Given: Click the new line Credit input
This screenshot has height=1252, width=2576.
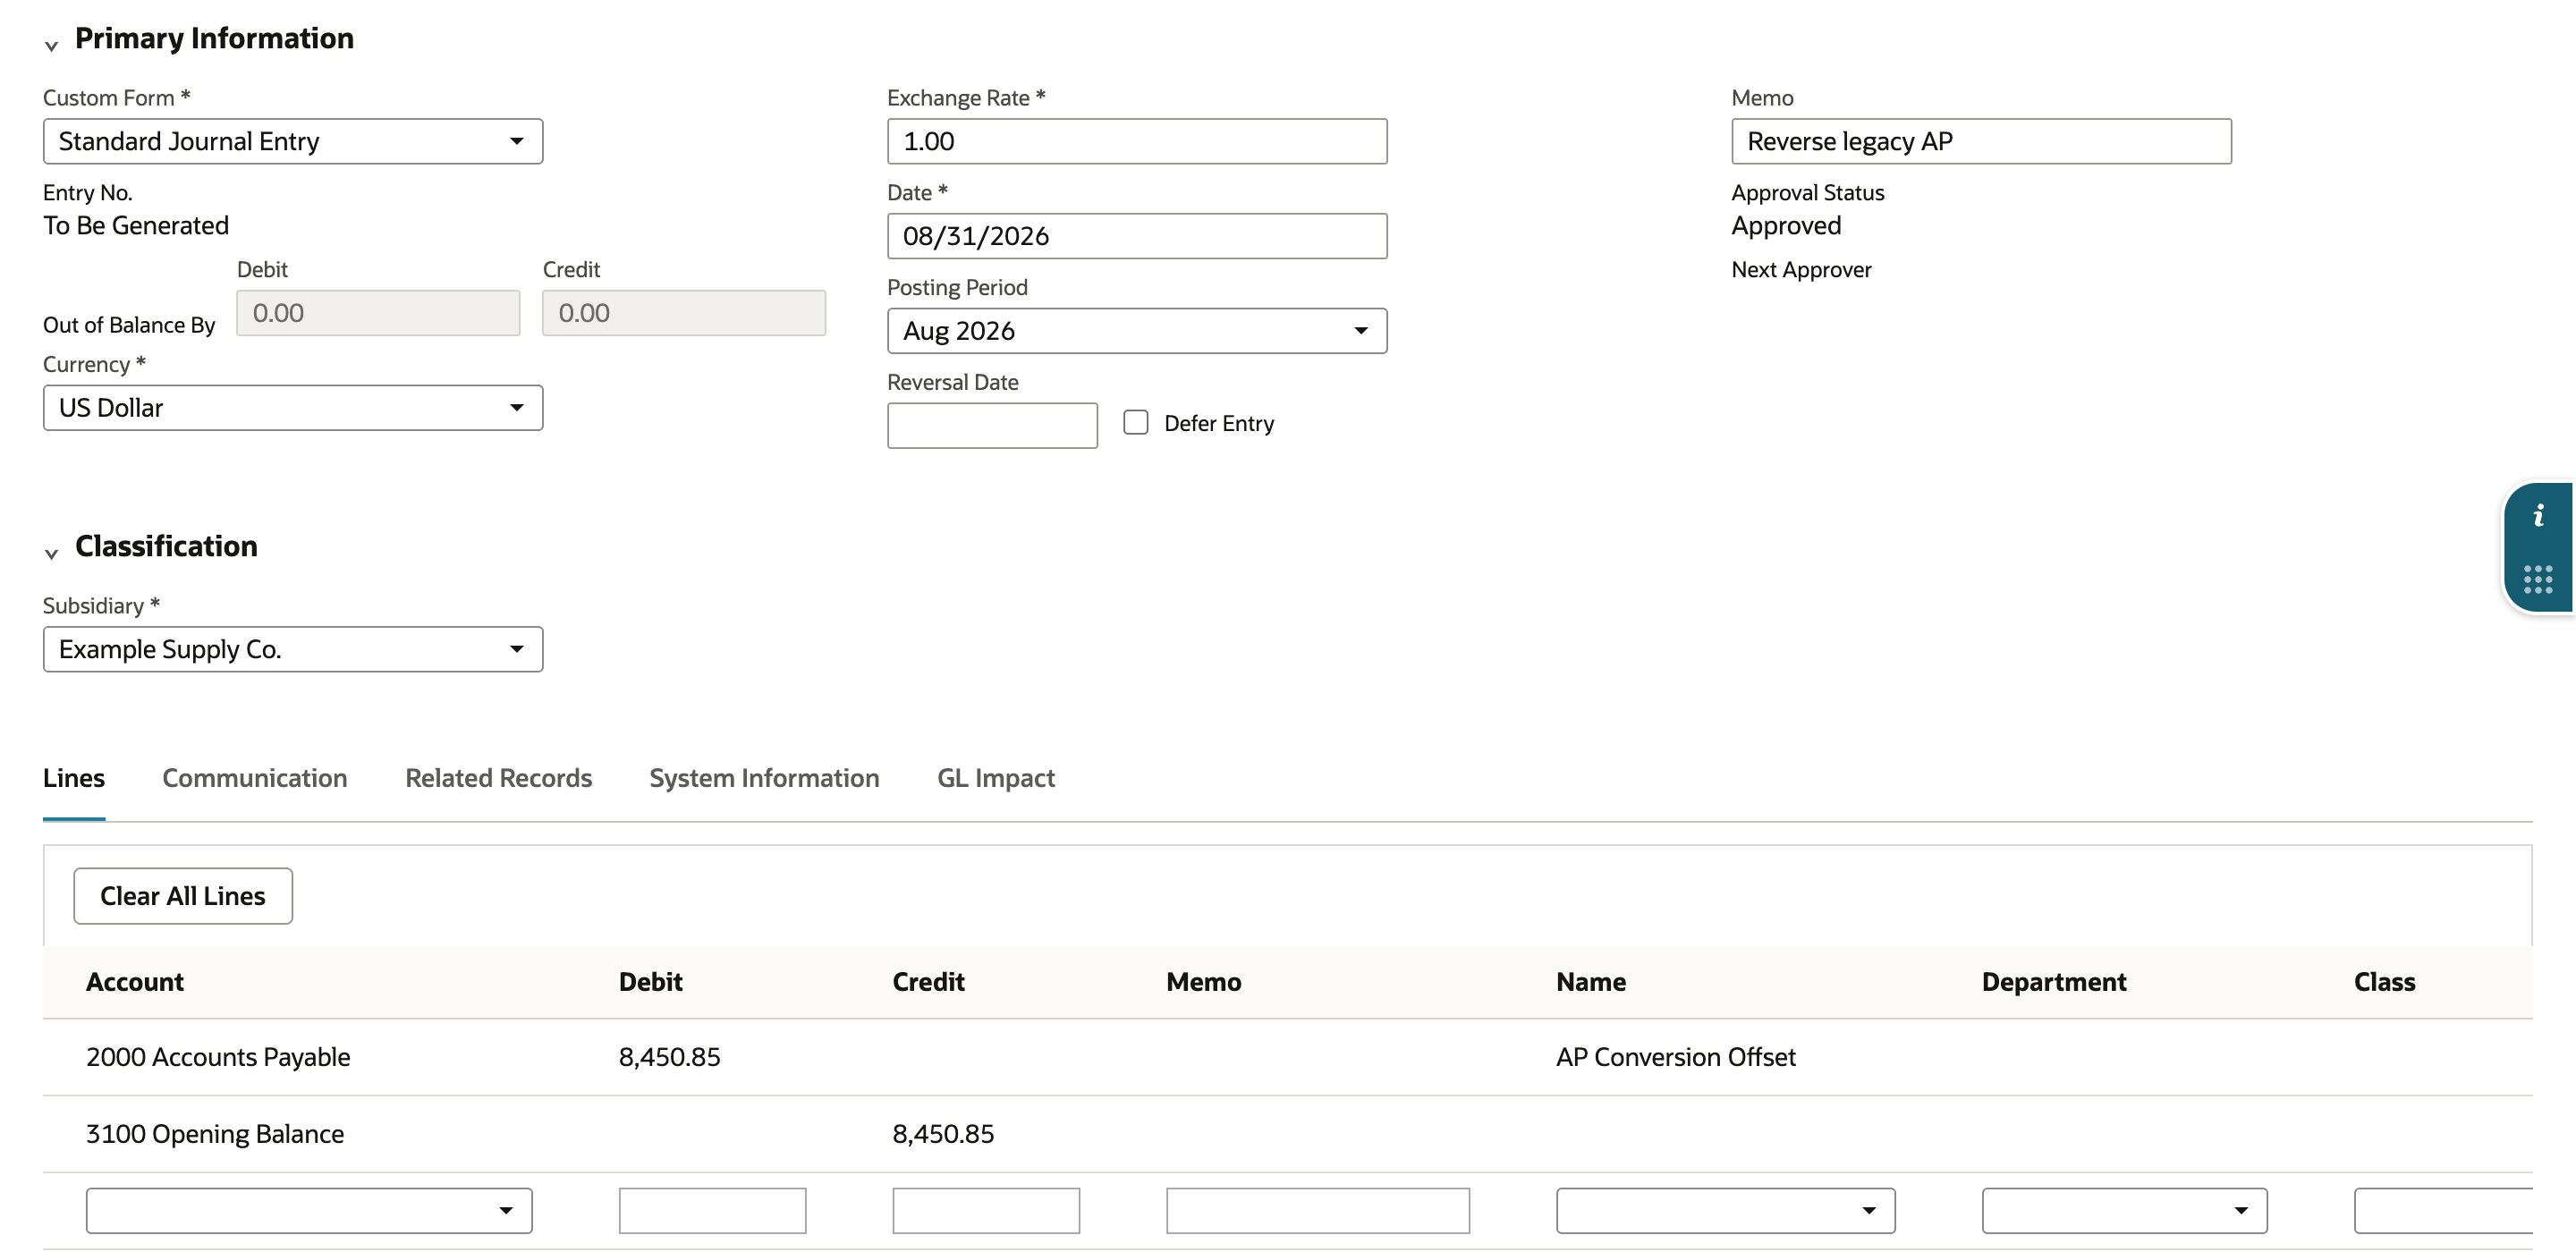Looking at the screenshot, I should (986, 1210).
